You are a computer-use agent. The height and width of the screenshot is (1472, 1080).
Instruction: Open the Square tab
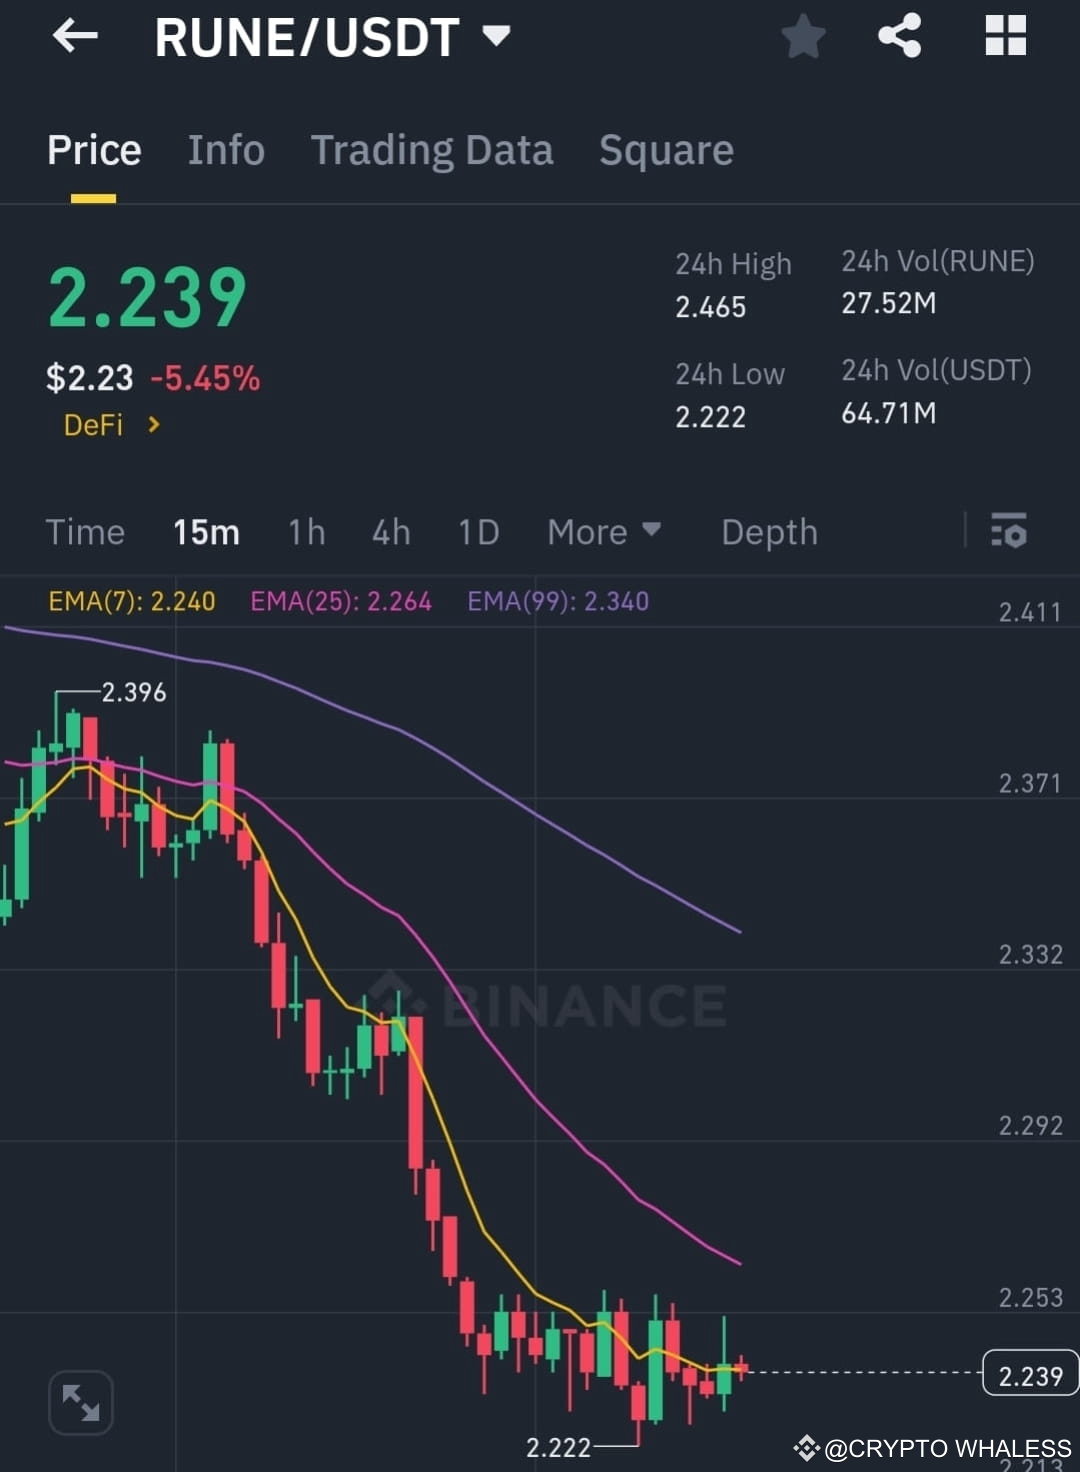(x=666, y=150)
